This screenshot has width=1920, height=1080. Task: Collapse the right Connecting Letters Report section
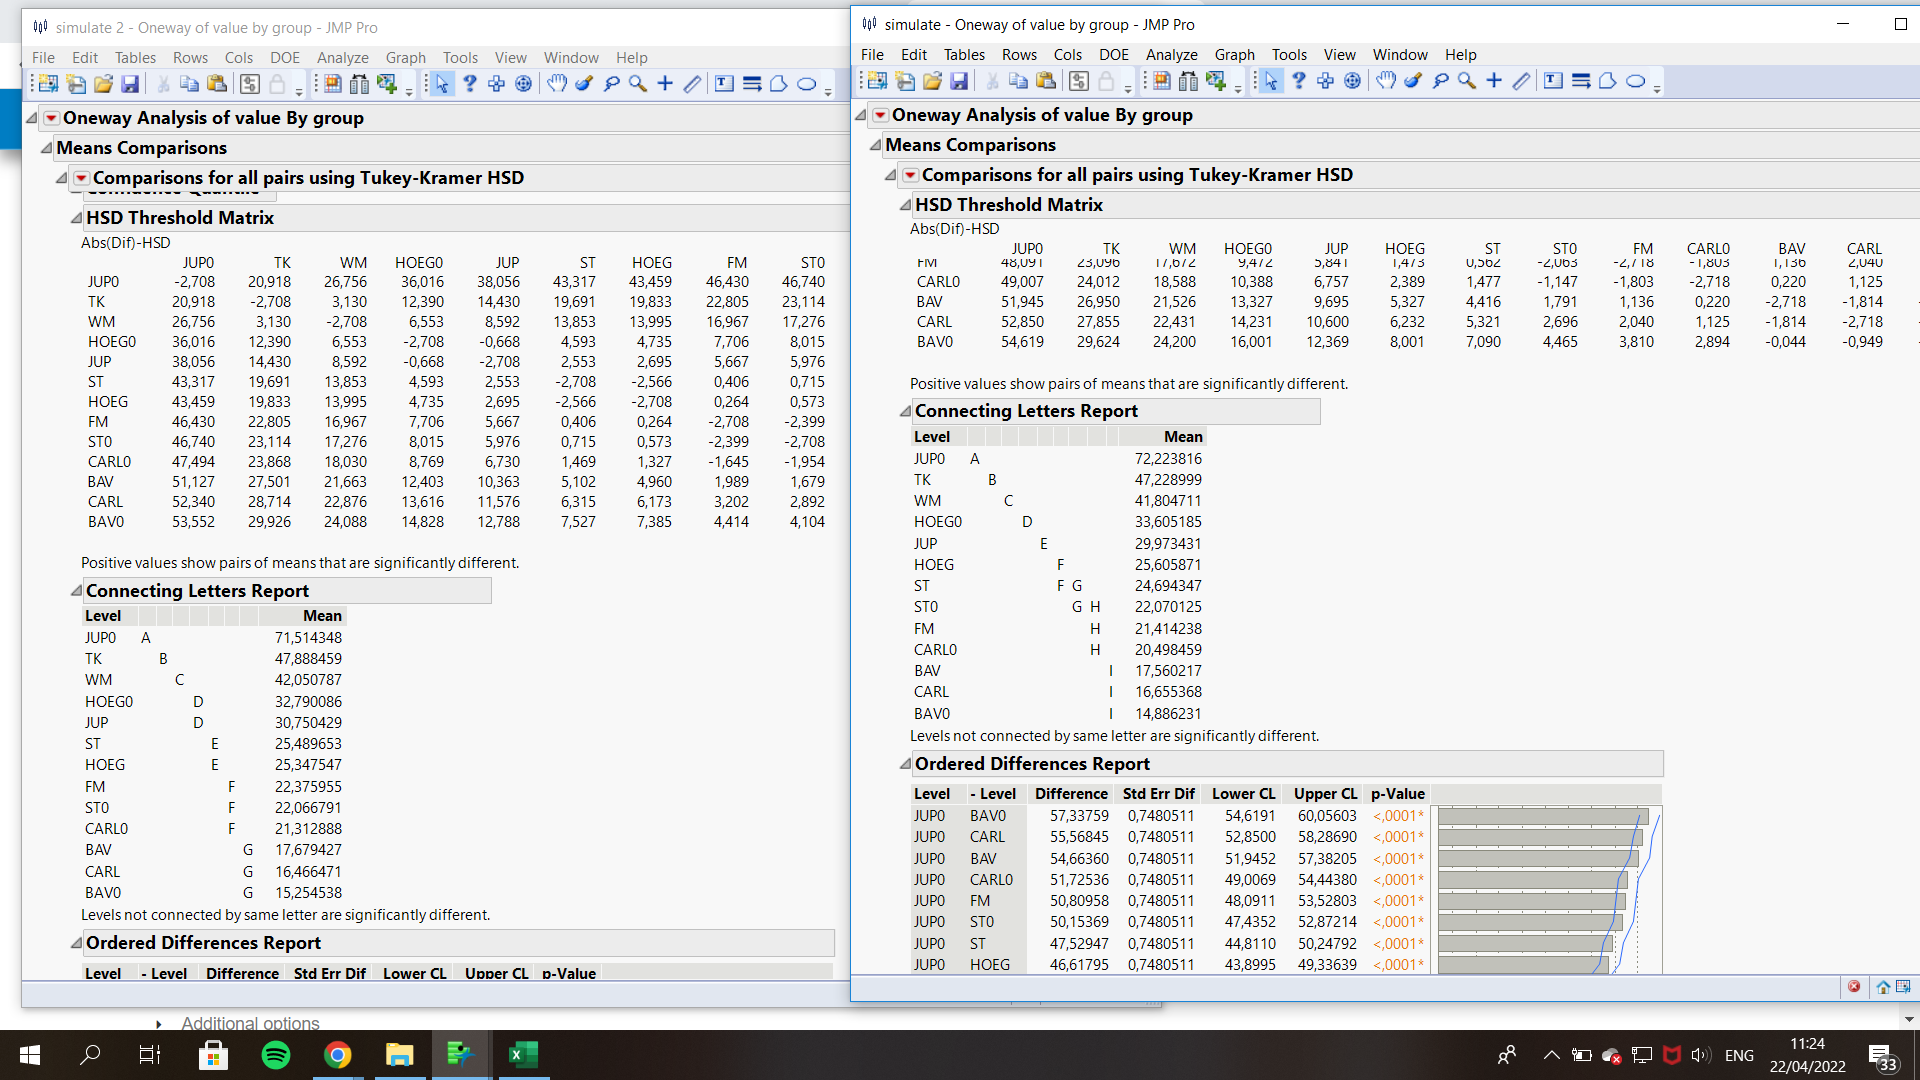click(x=905, y=411)
